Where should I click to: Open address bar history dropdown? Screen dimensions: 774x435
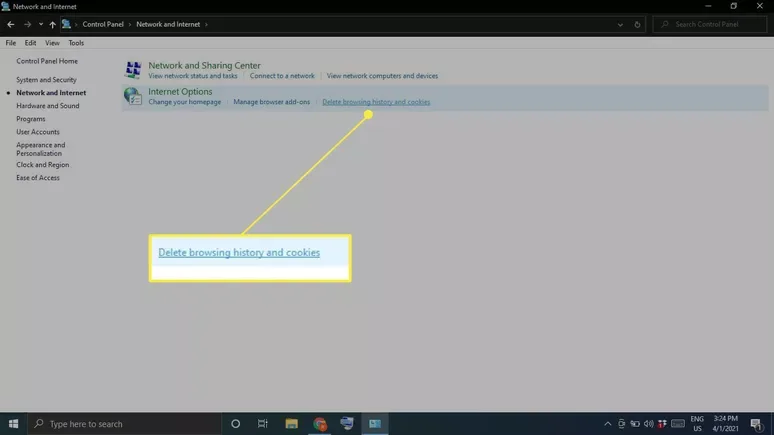point(620,25)
